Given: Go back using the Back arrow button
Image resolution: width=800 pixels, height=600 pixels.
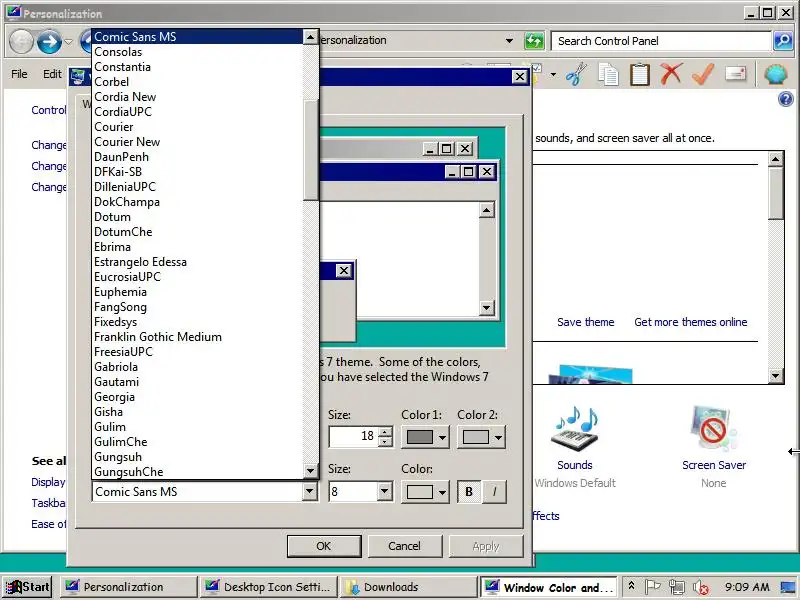Looking at the screenshot, I should (x=21, y=41).
